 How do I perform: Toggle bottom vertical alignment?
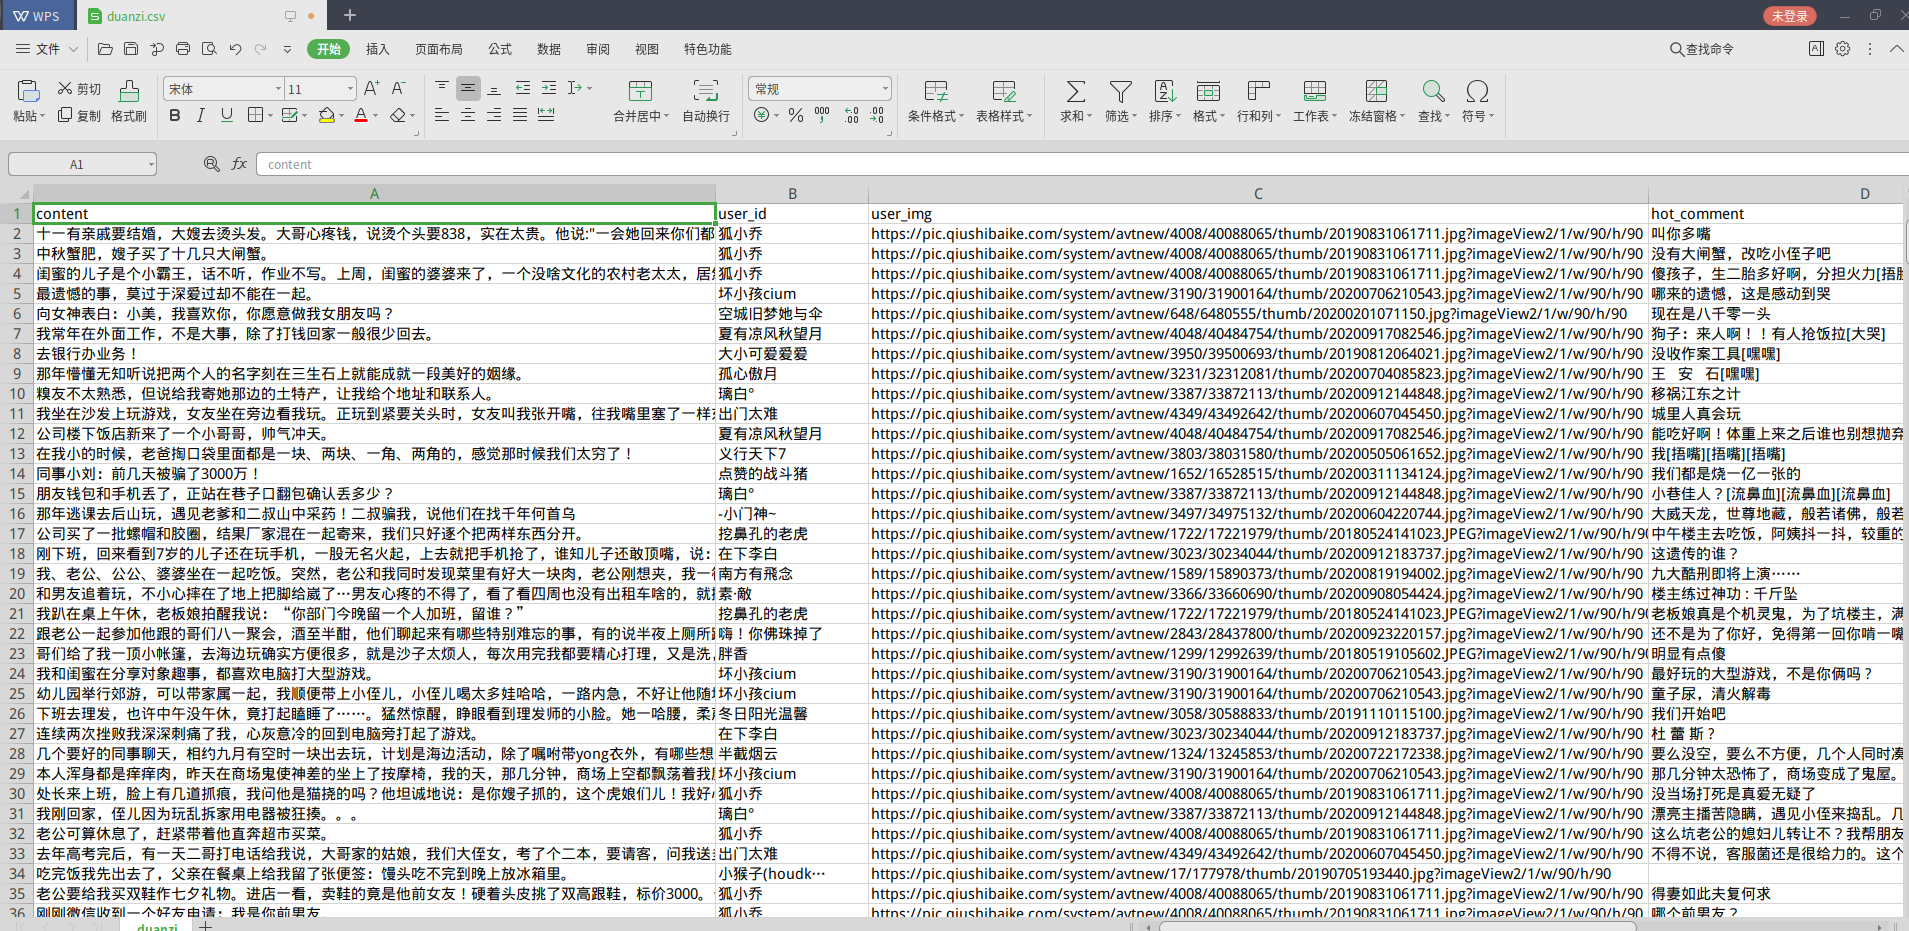pyautogui.click(x=494, y=89)
